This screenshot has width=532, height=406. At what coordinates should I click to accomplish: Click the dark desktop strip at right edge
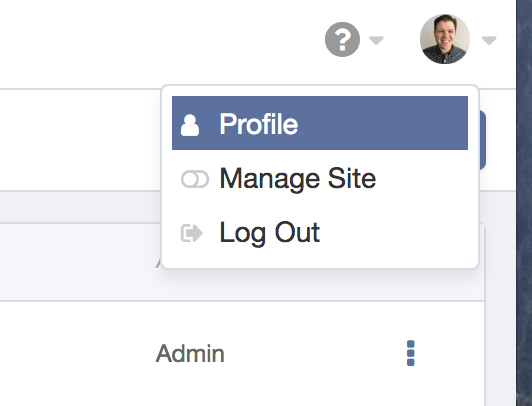click(x=524, y=203)
